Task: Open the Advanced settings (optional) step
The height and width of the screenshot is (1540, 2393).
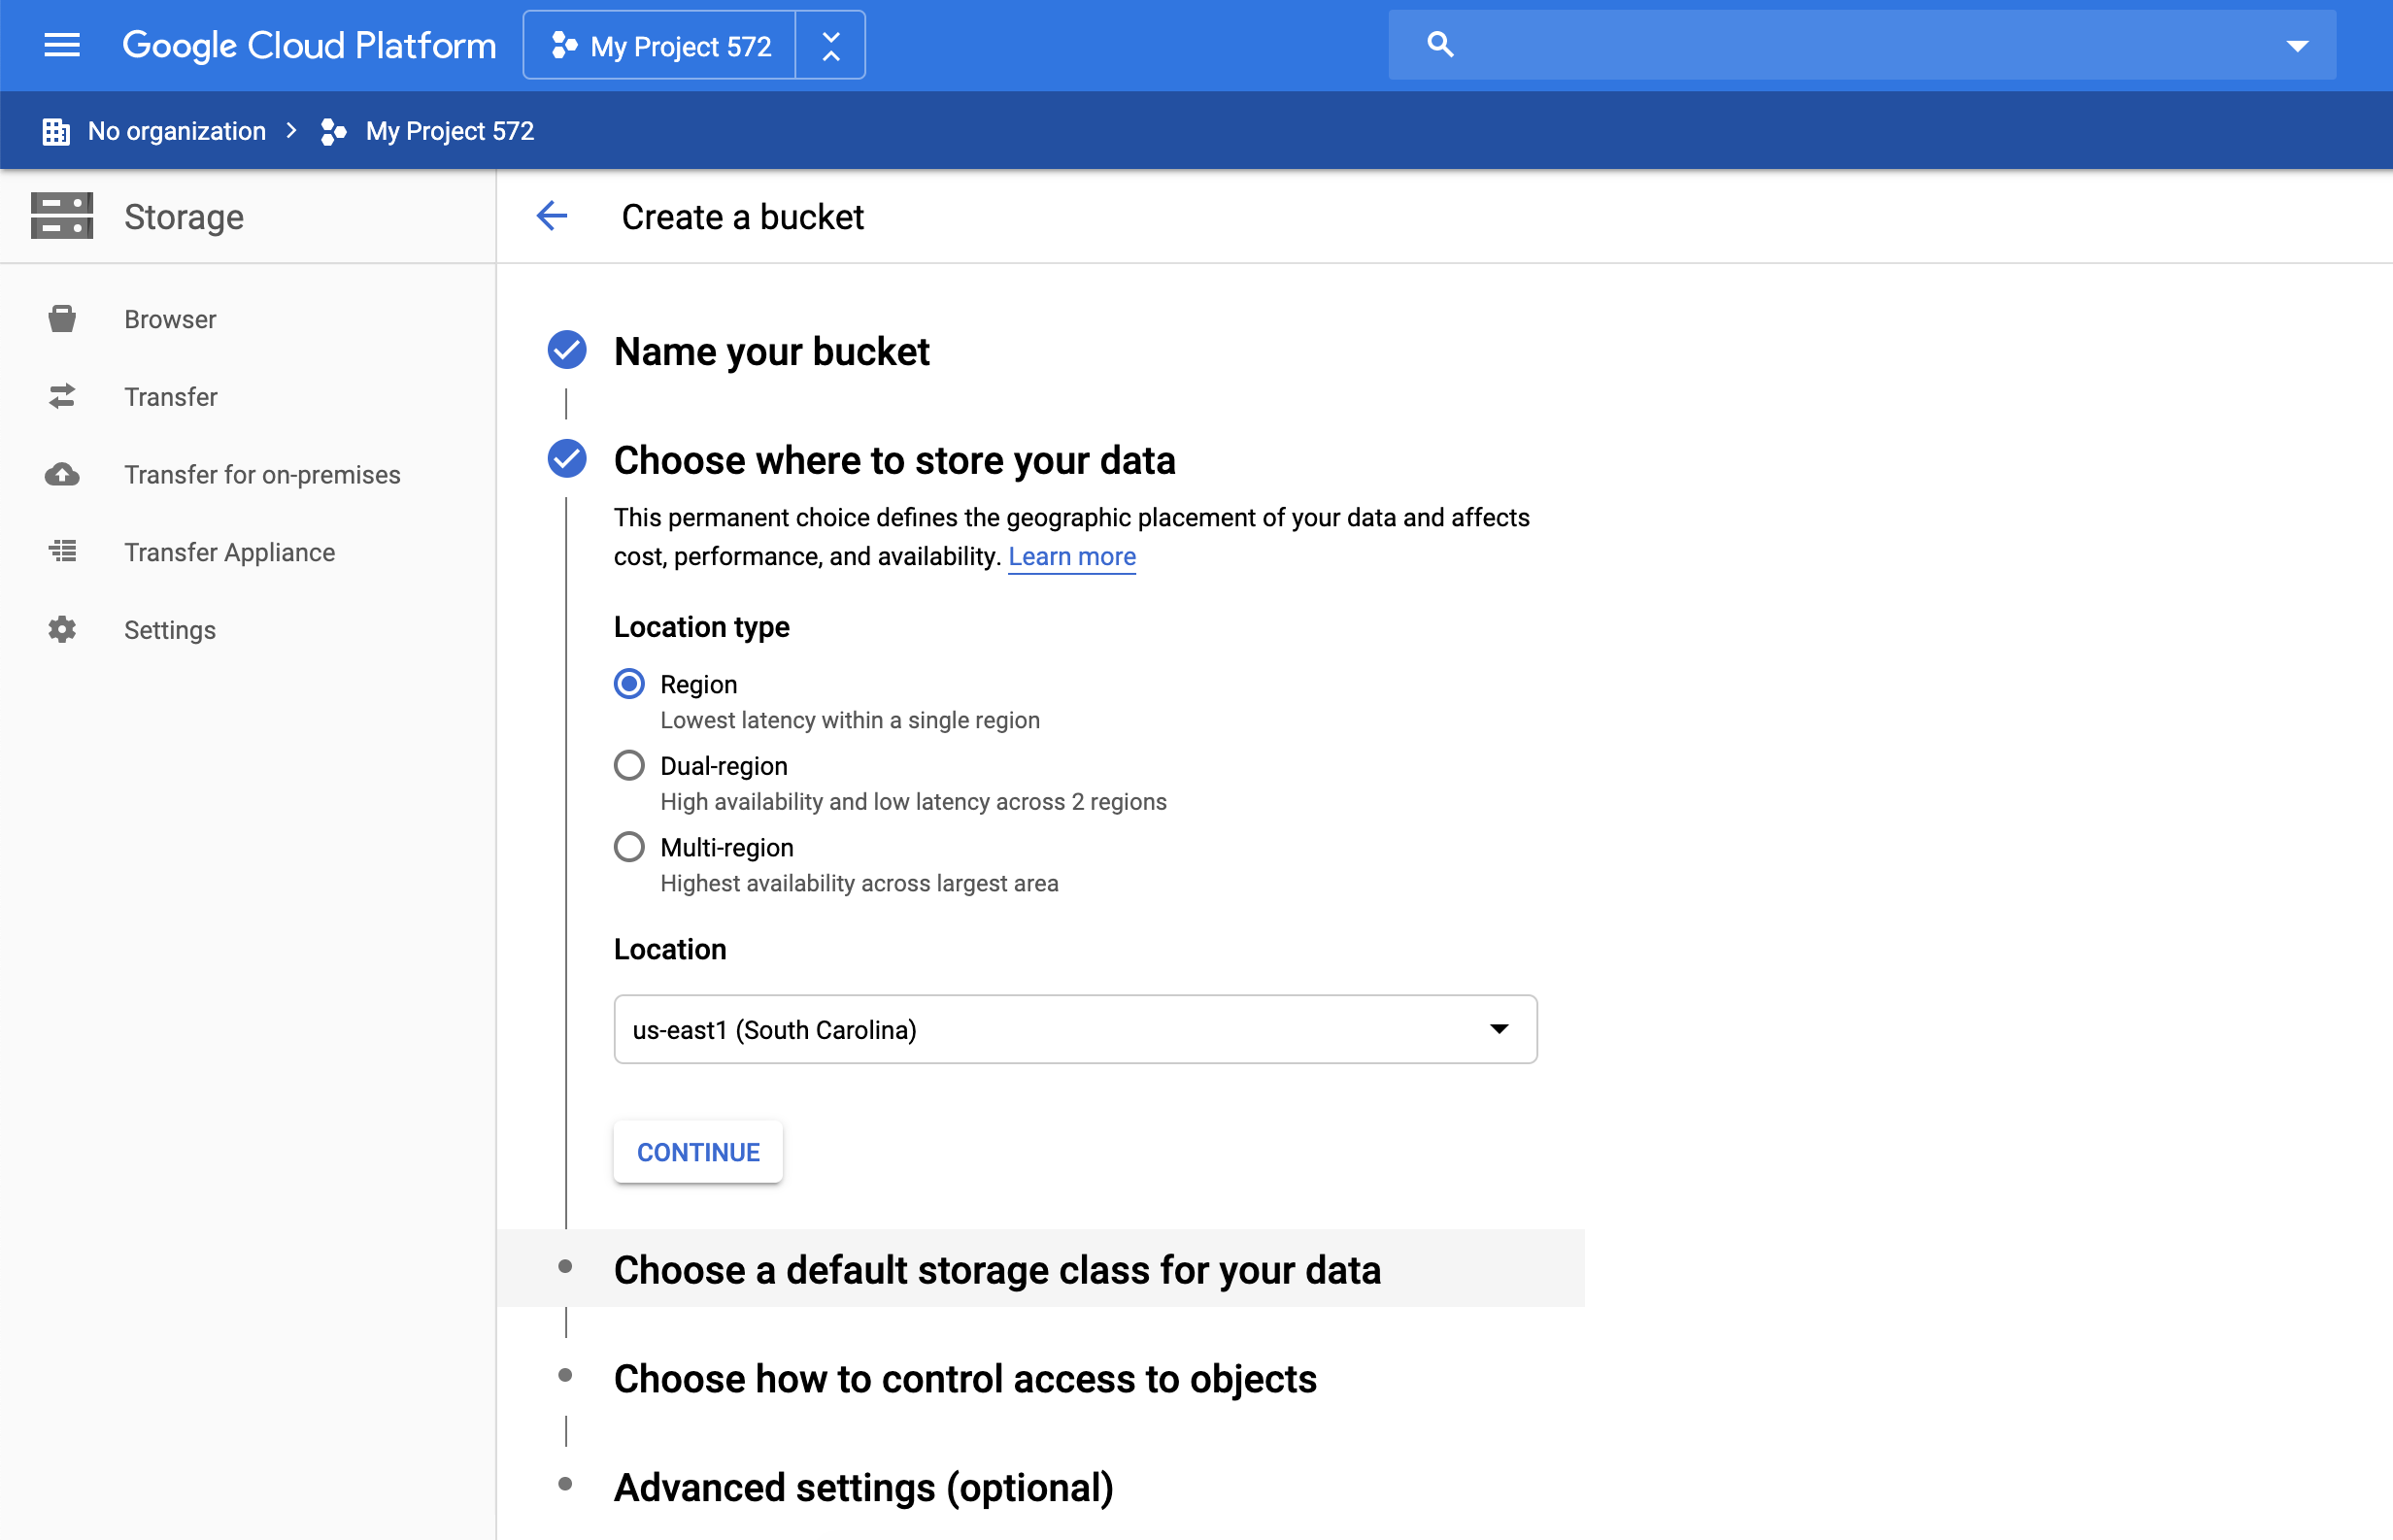Action: (x=863, y=1487)
